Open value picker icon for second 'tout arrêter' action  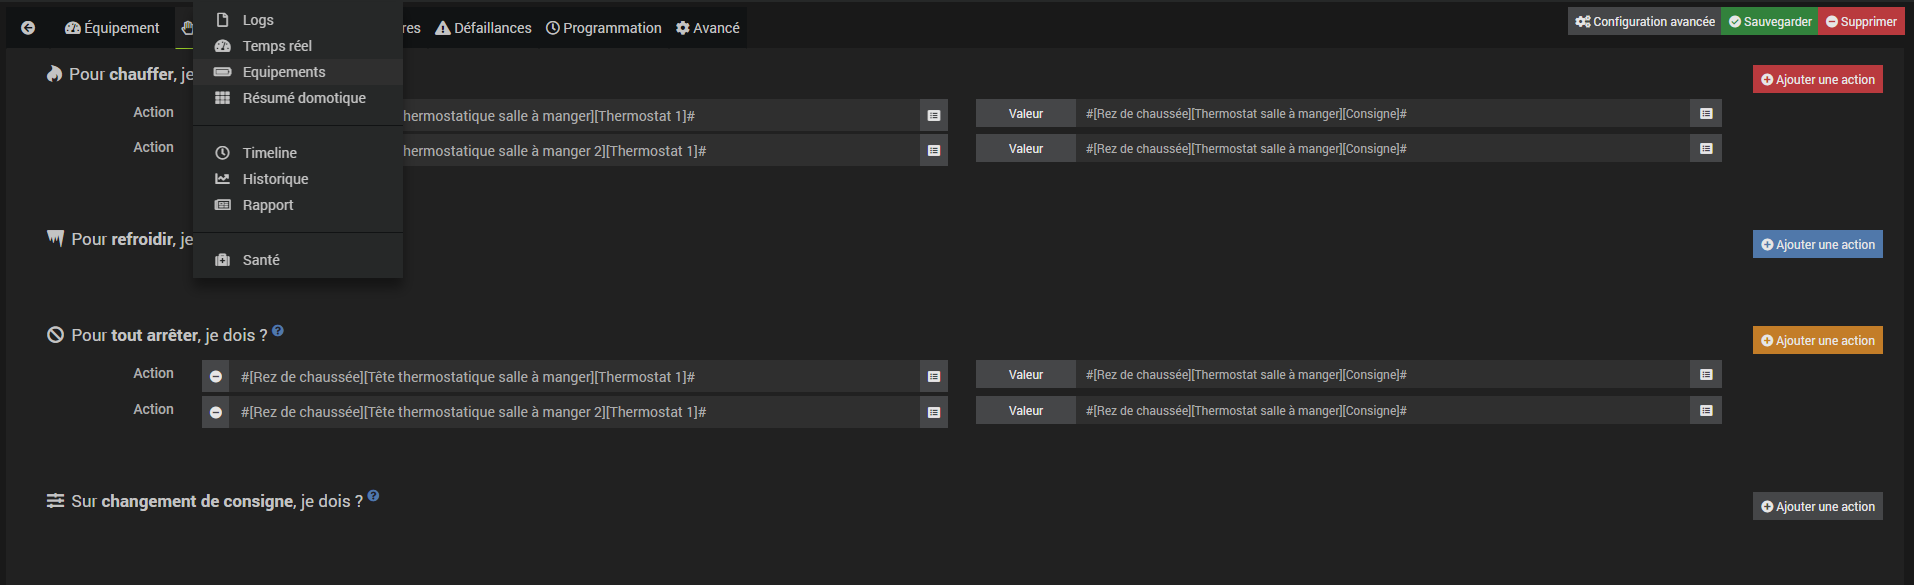click(1706, 411)
